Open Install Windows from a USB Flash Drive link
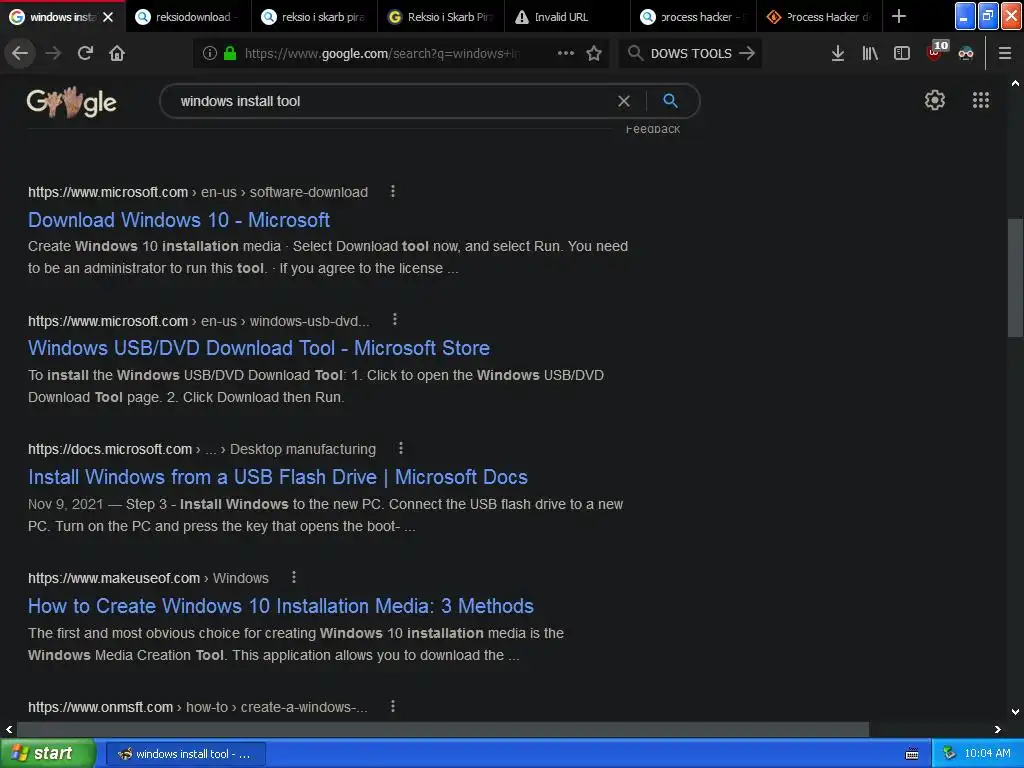 coord(278,477)
